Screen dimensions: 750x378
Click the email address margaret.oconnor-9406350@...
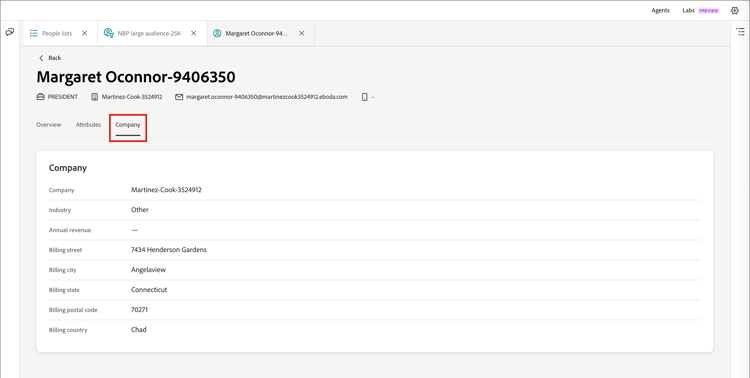267,97
